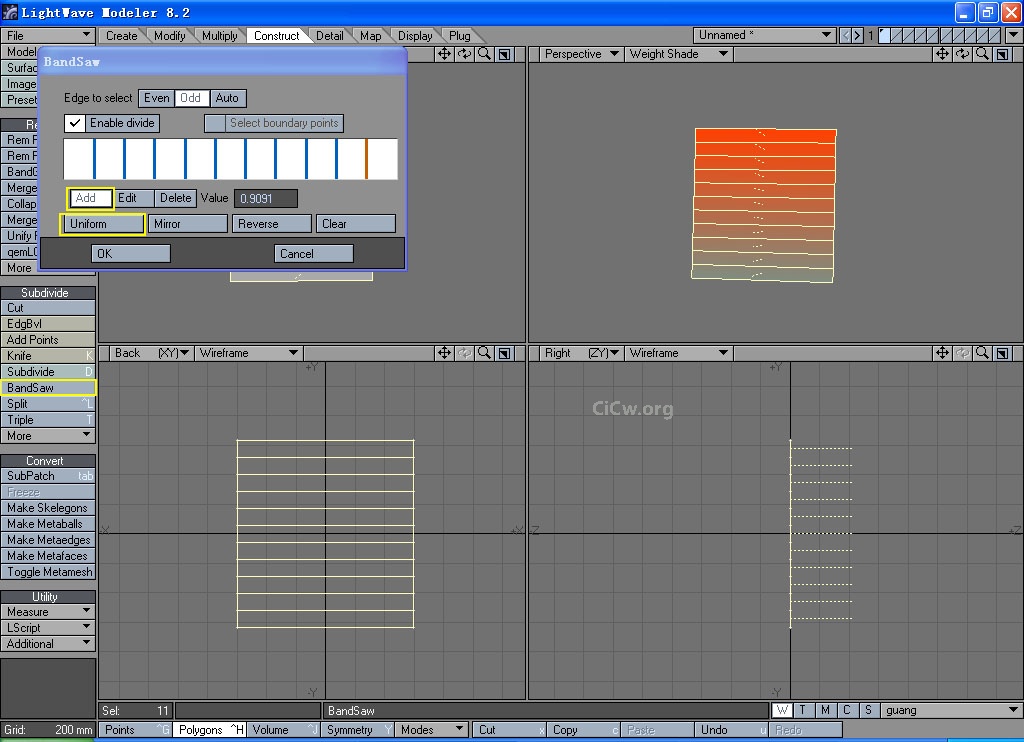Screen dimensions: 1024x742
Task: Click the zoom magnifier in Right viewport
Action: (x=982, y=353)
